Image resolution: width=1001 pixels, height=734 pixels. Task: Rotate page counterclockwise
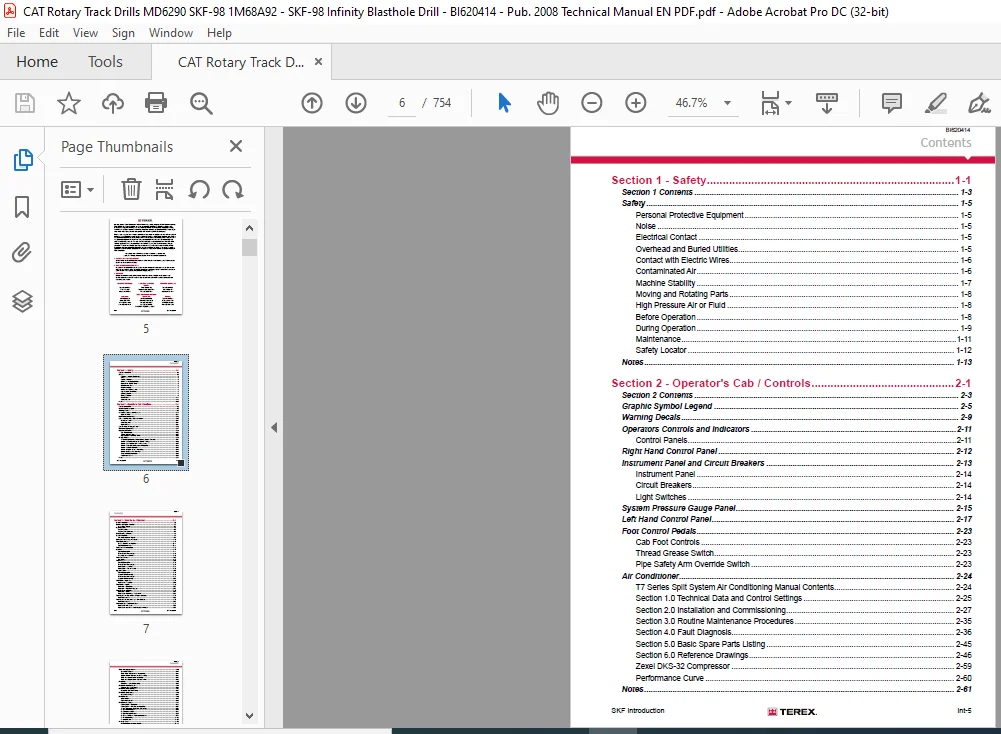click(199, 190)
